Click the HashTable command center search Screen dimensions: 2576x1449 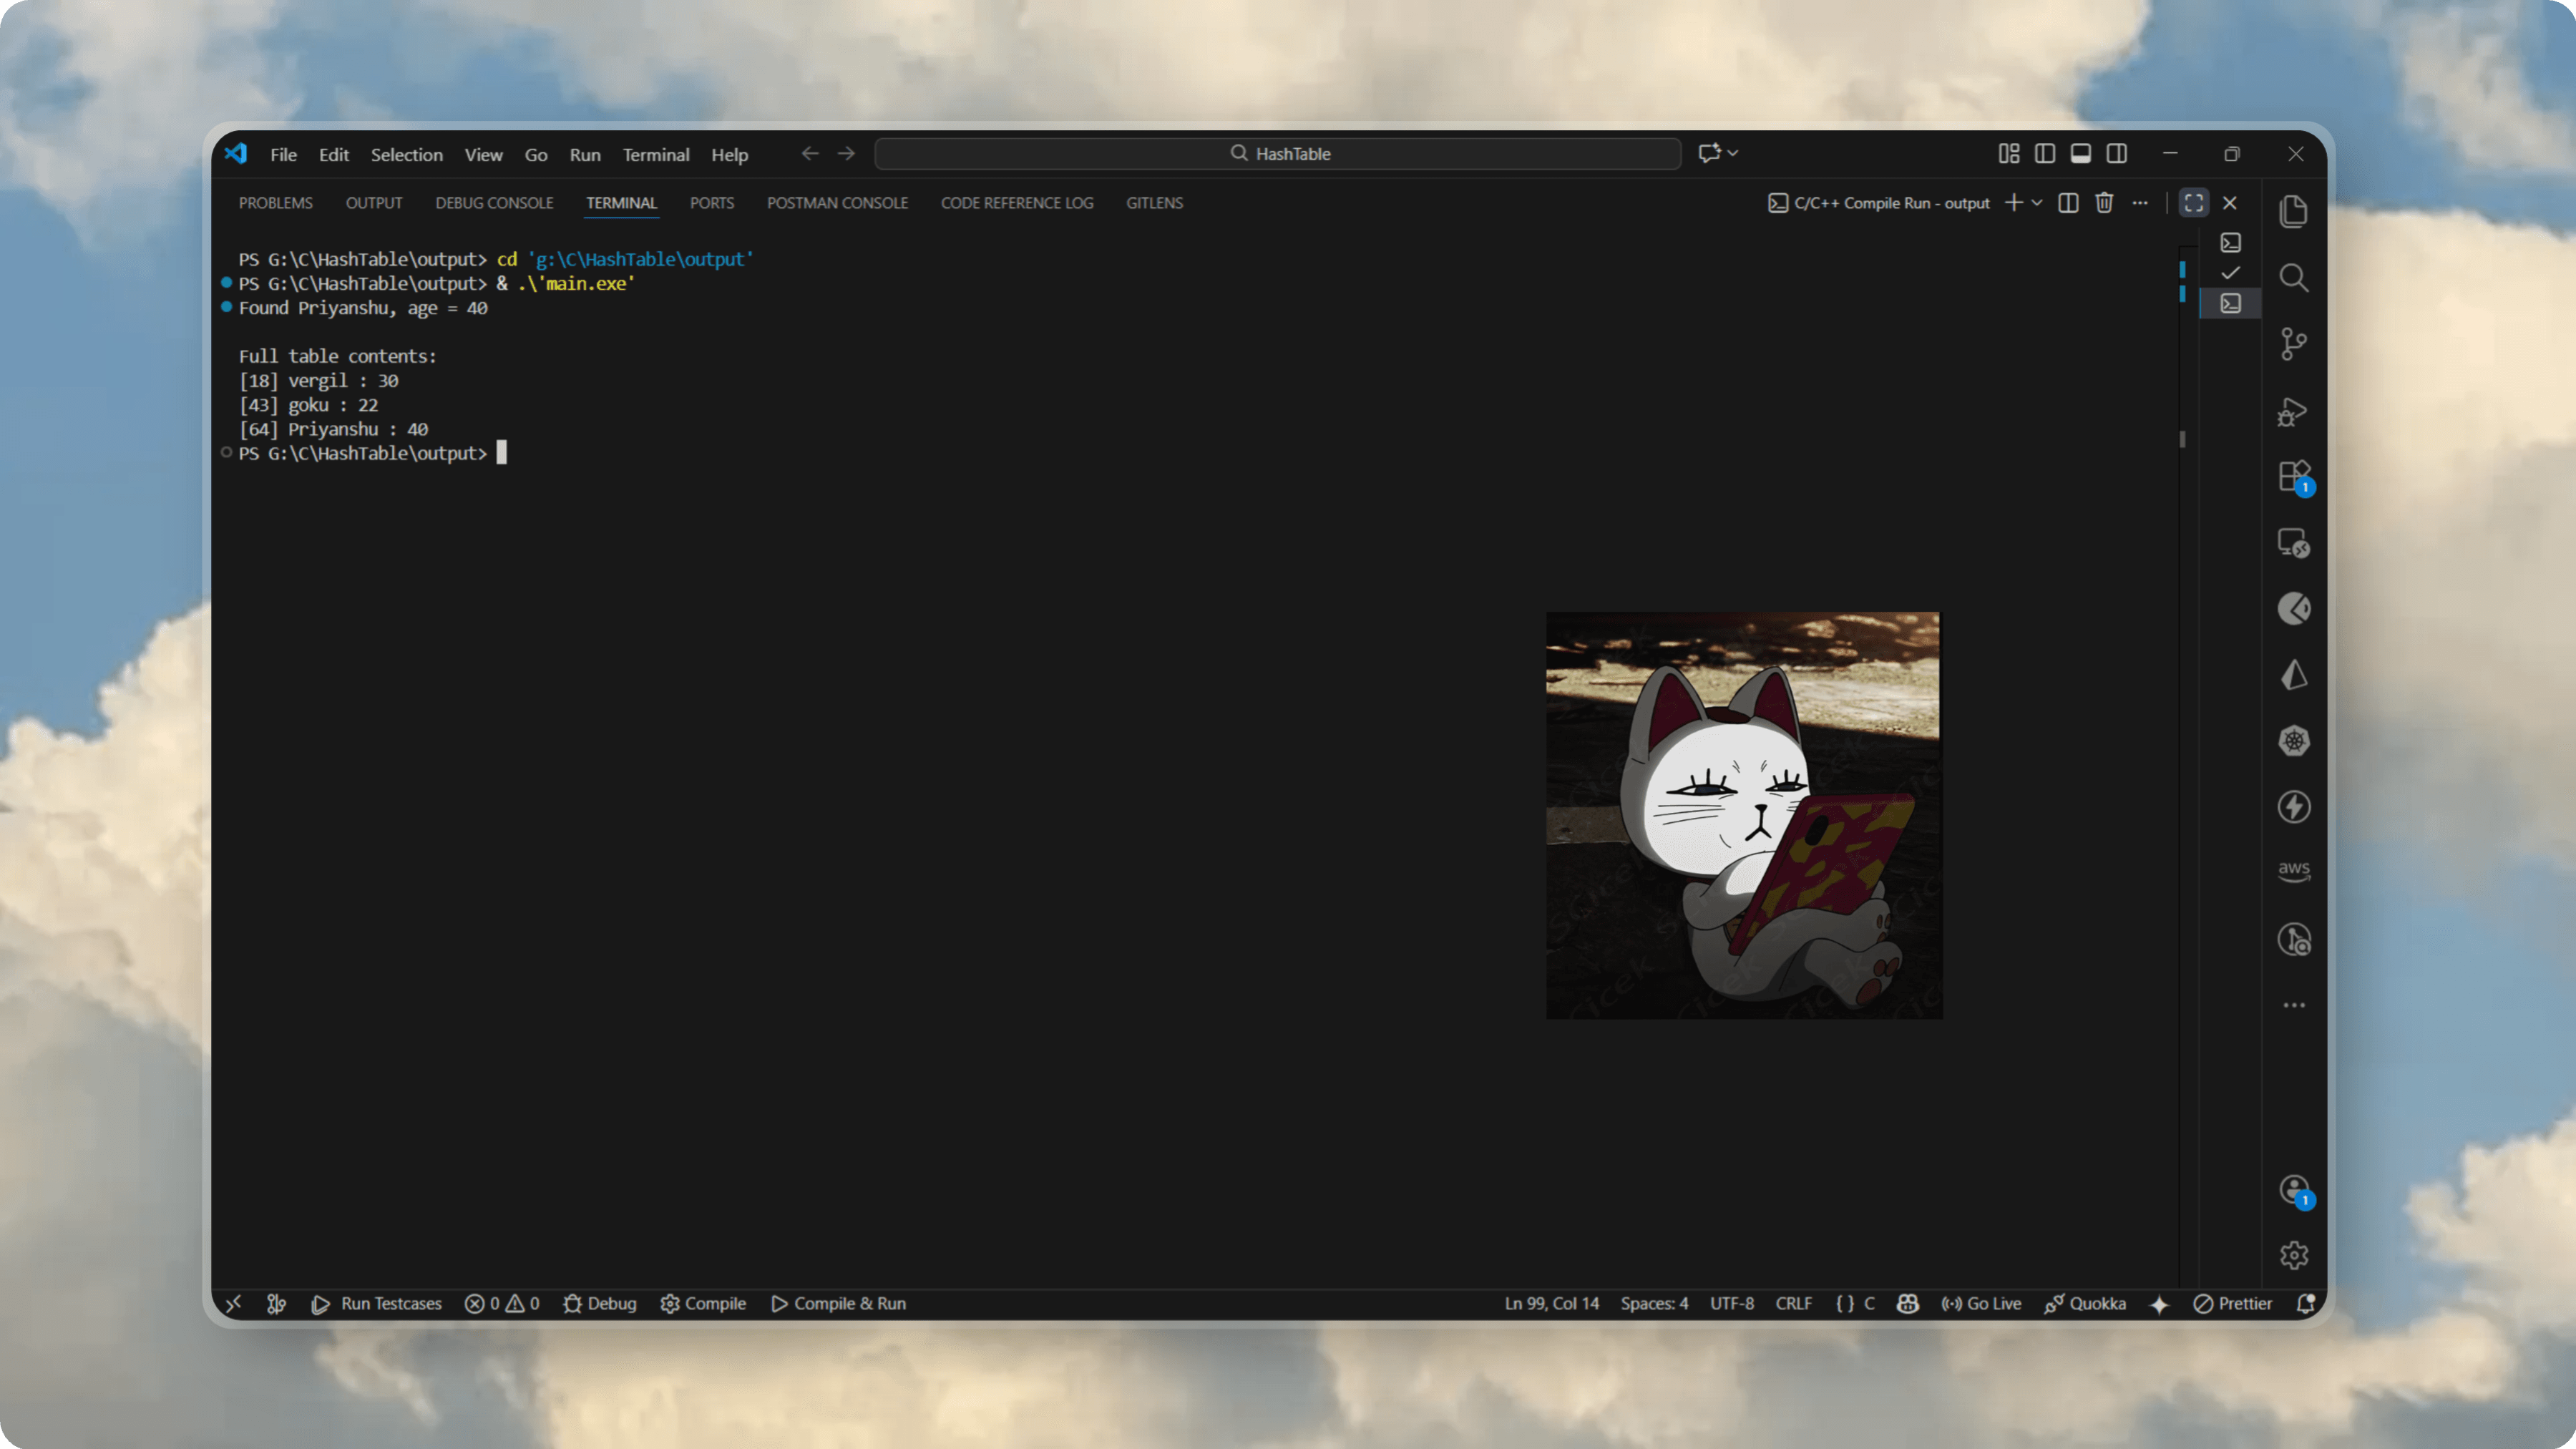point(1278,154)
